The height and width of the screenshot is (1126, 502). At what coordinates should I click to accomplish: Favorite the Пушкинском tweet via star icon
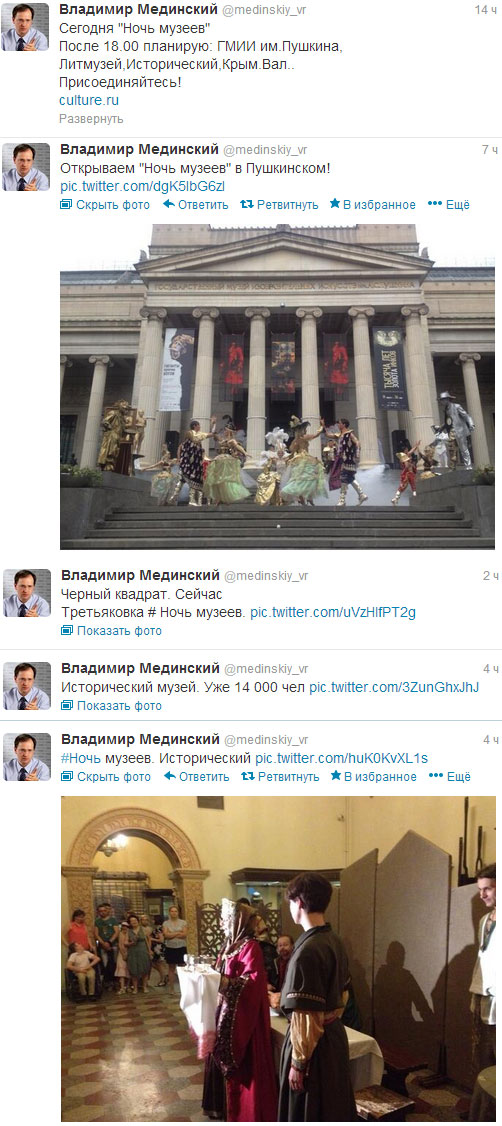tap(335, 205)
